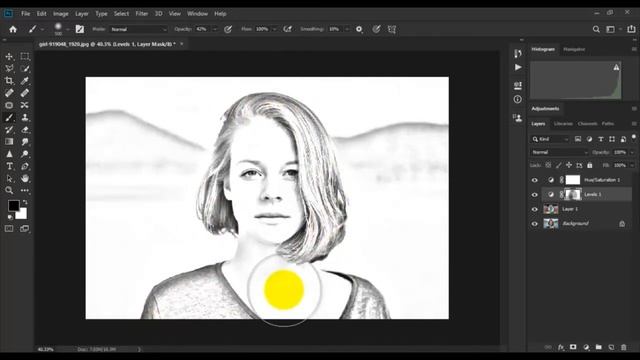Click the Home icon in options bar
Screen dimensions: 640x360
pos(13,29)
